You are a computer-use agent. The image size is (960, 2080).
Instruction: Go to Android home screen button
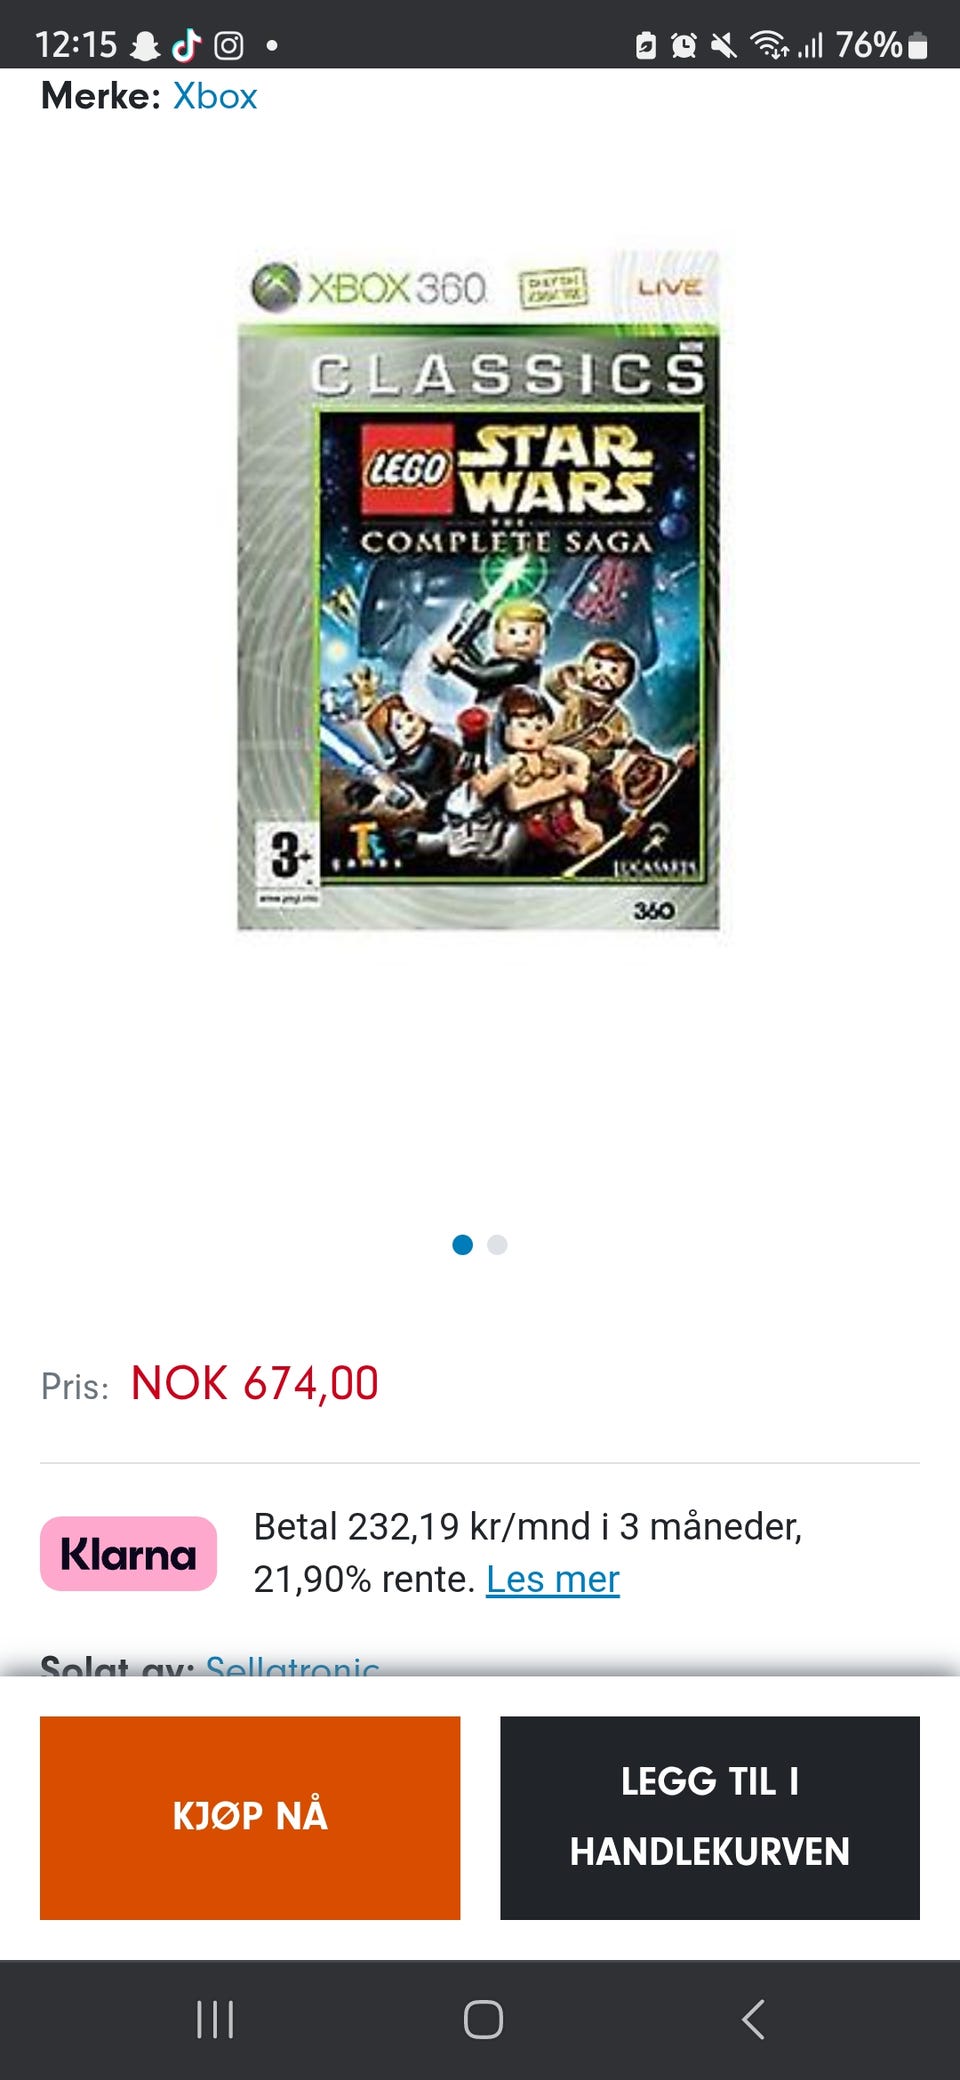483,2019
